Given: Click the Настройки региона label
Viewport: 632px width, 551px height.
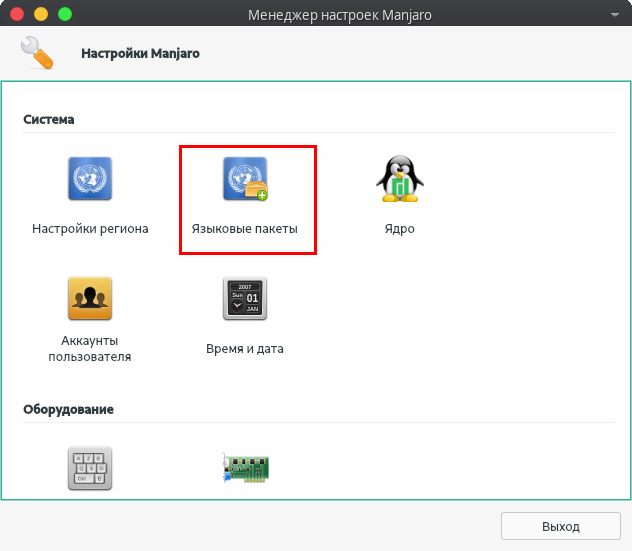Looking at the screenshot, I should coord(90,229).
